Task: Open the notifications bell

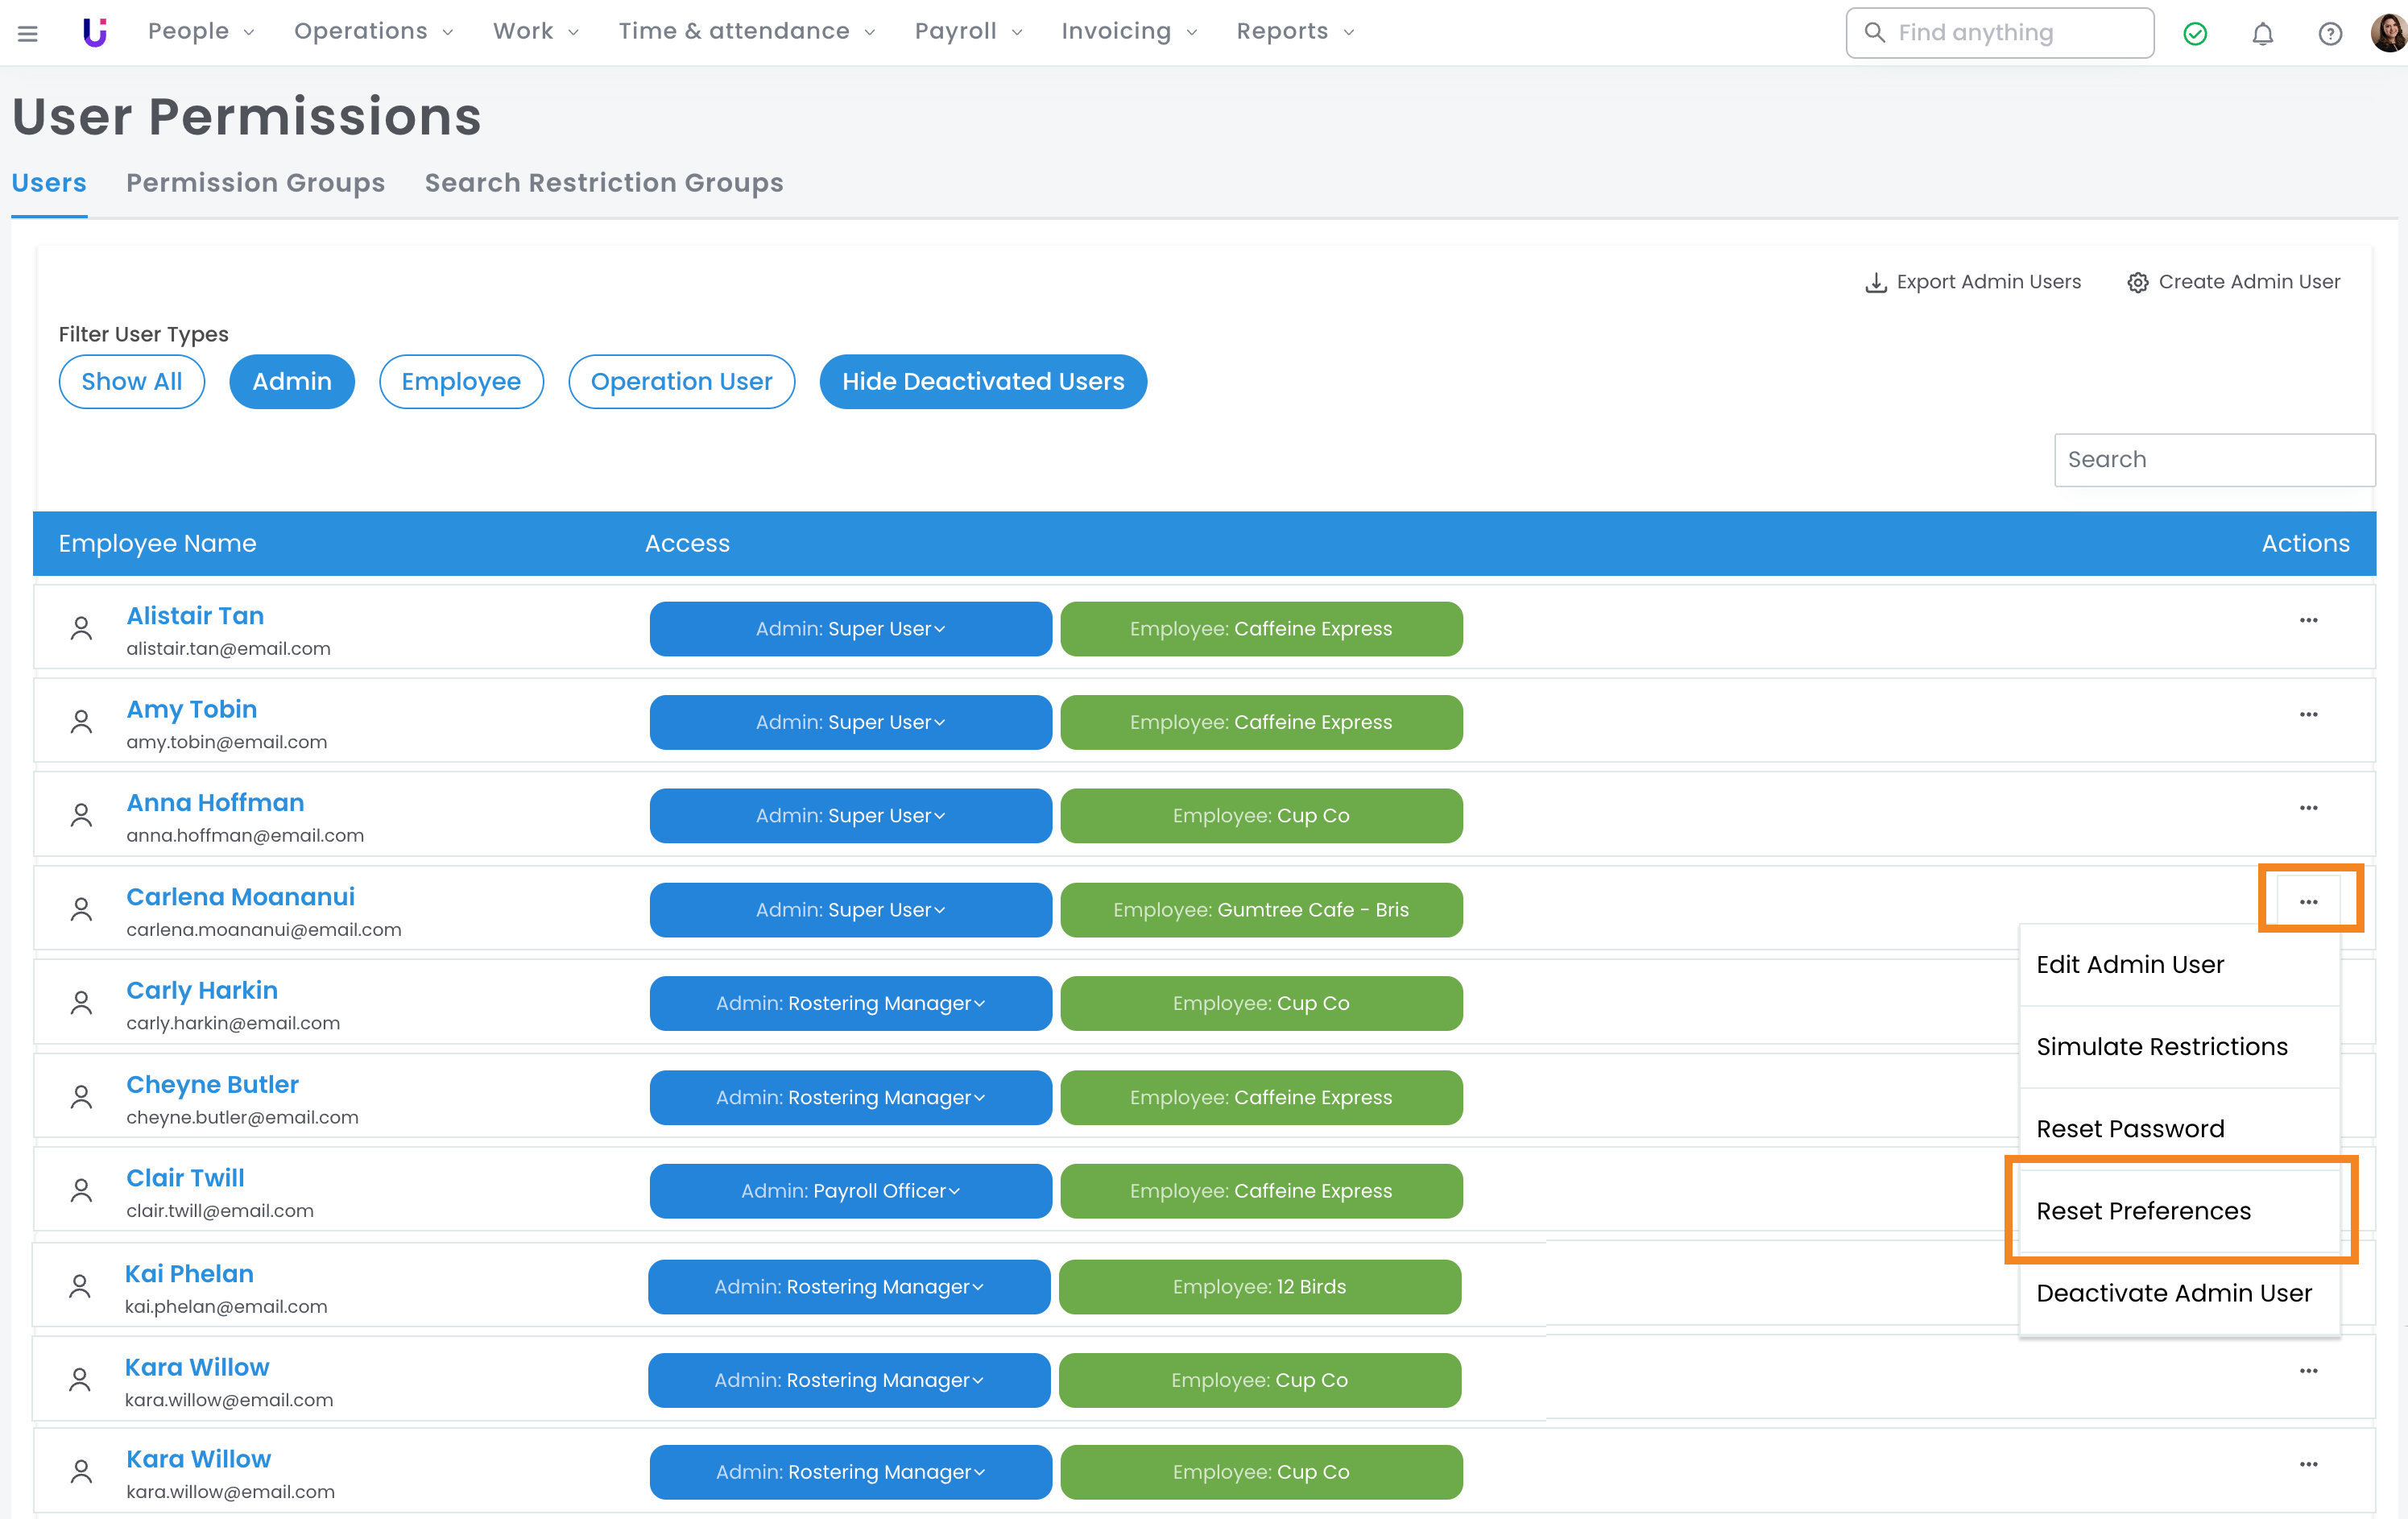Action: [2262, 33]
